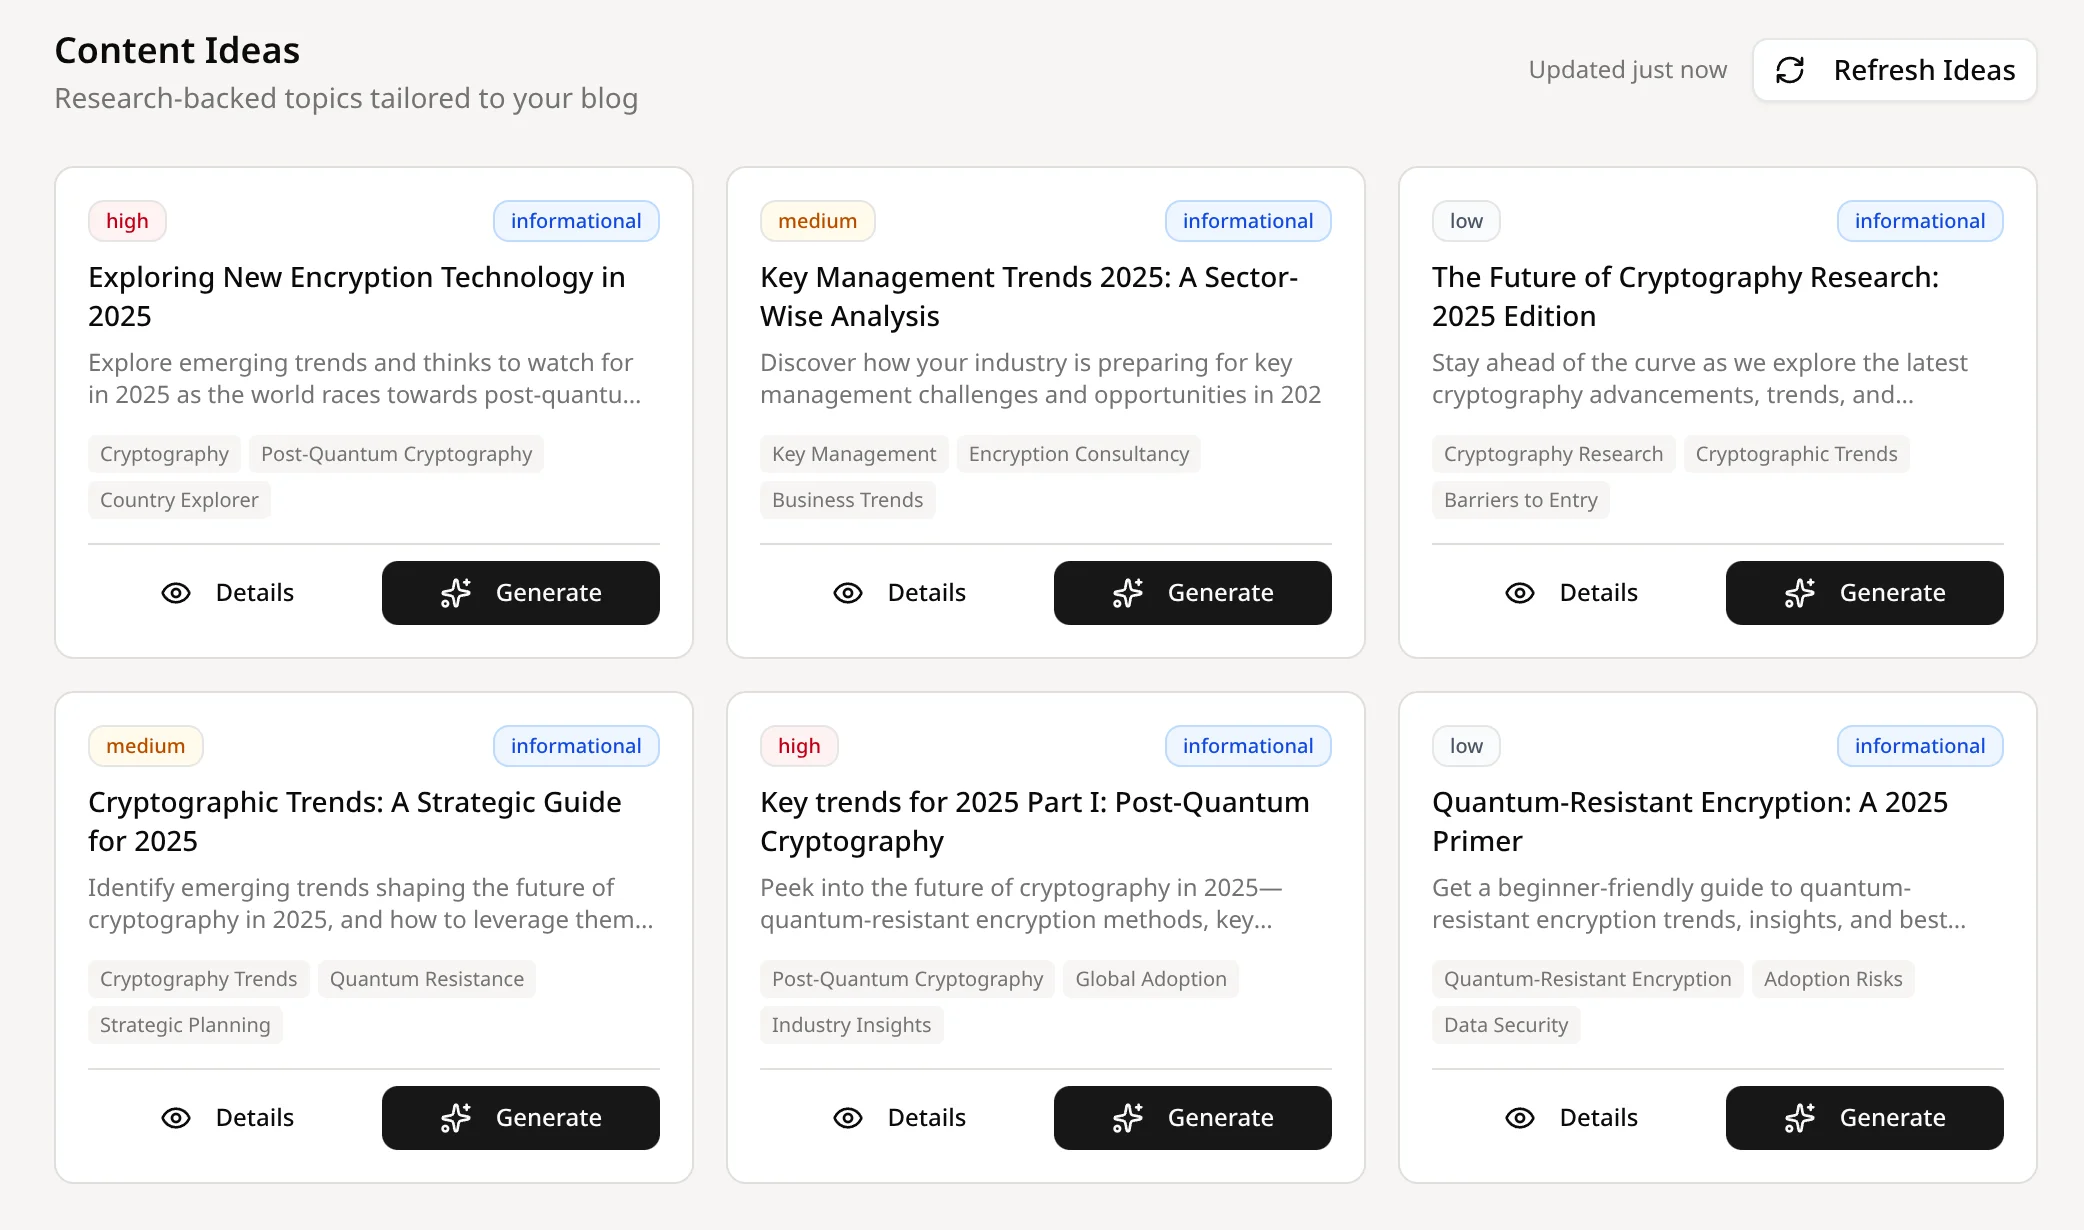Generate the Key trends for 2025 Part I article
Image resolution: width=2084 pixels, height=1230 pixels.
(x=1192, y=1118)
